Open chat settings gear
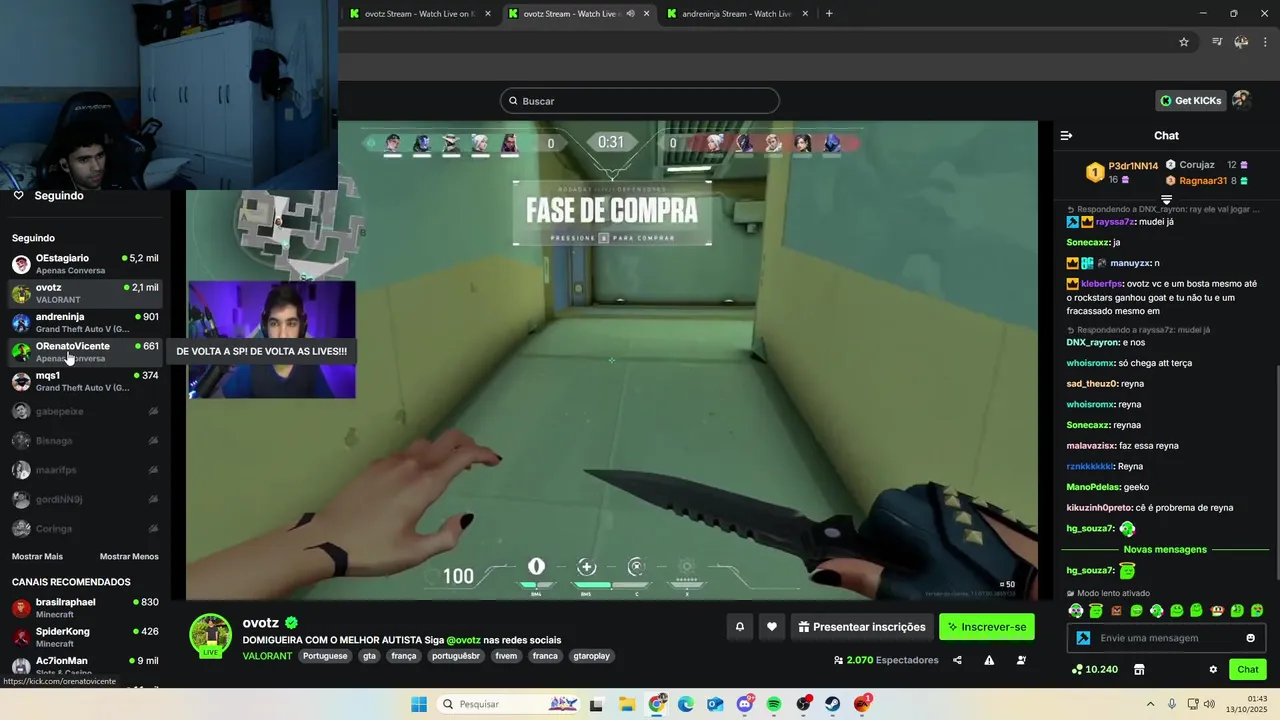 pyautogui.click(x=1213, y=669)
